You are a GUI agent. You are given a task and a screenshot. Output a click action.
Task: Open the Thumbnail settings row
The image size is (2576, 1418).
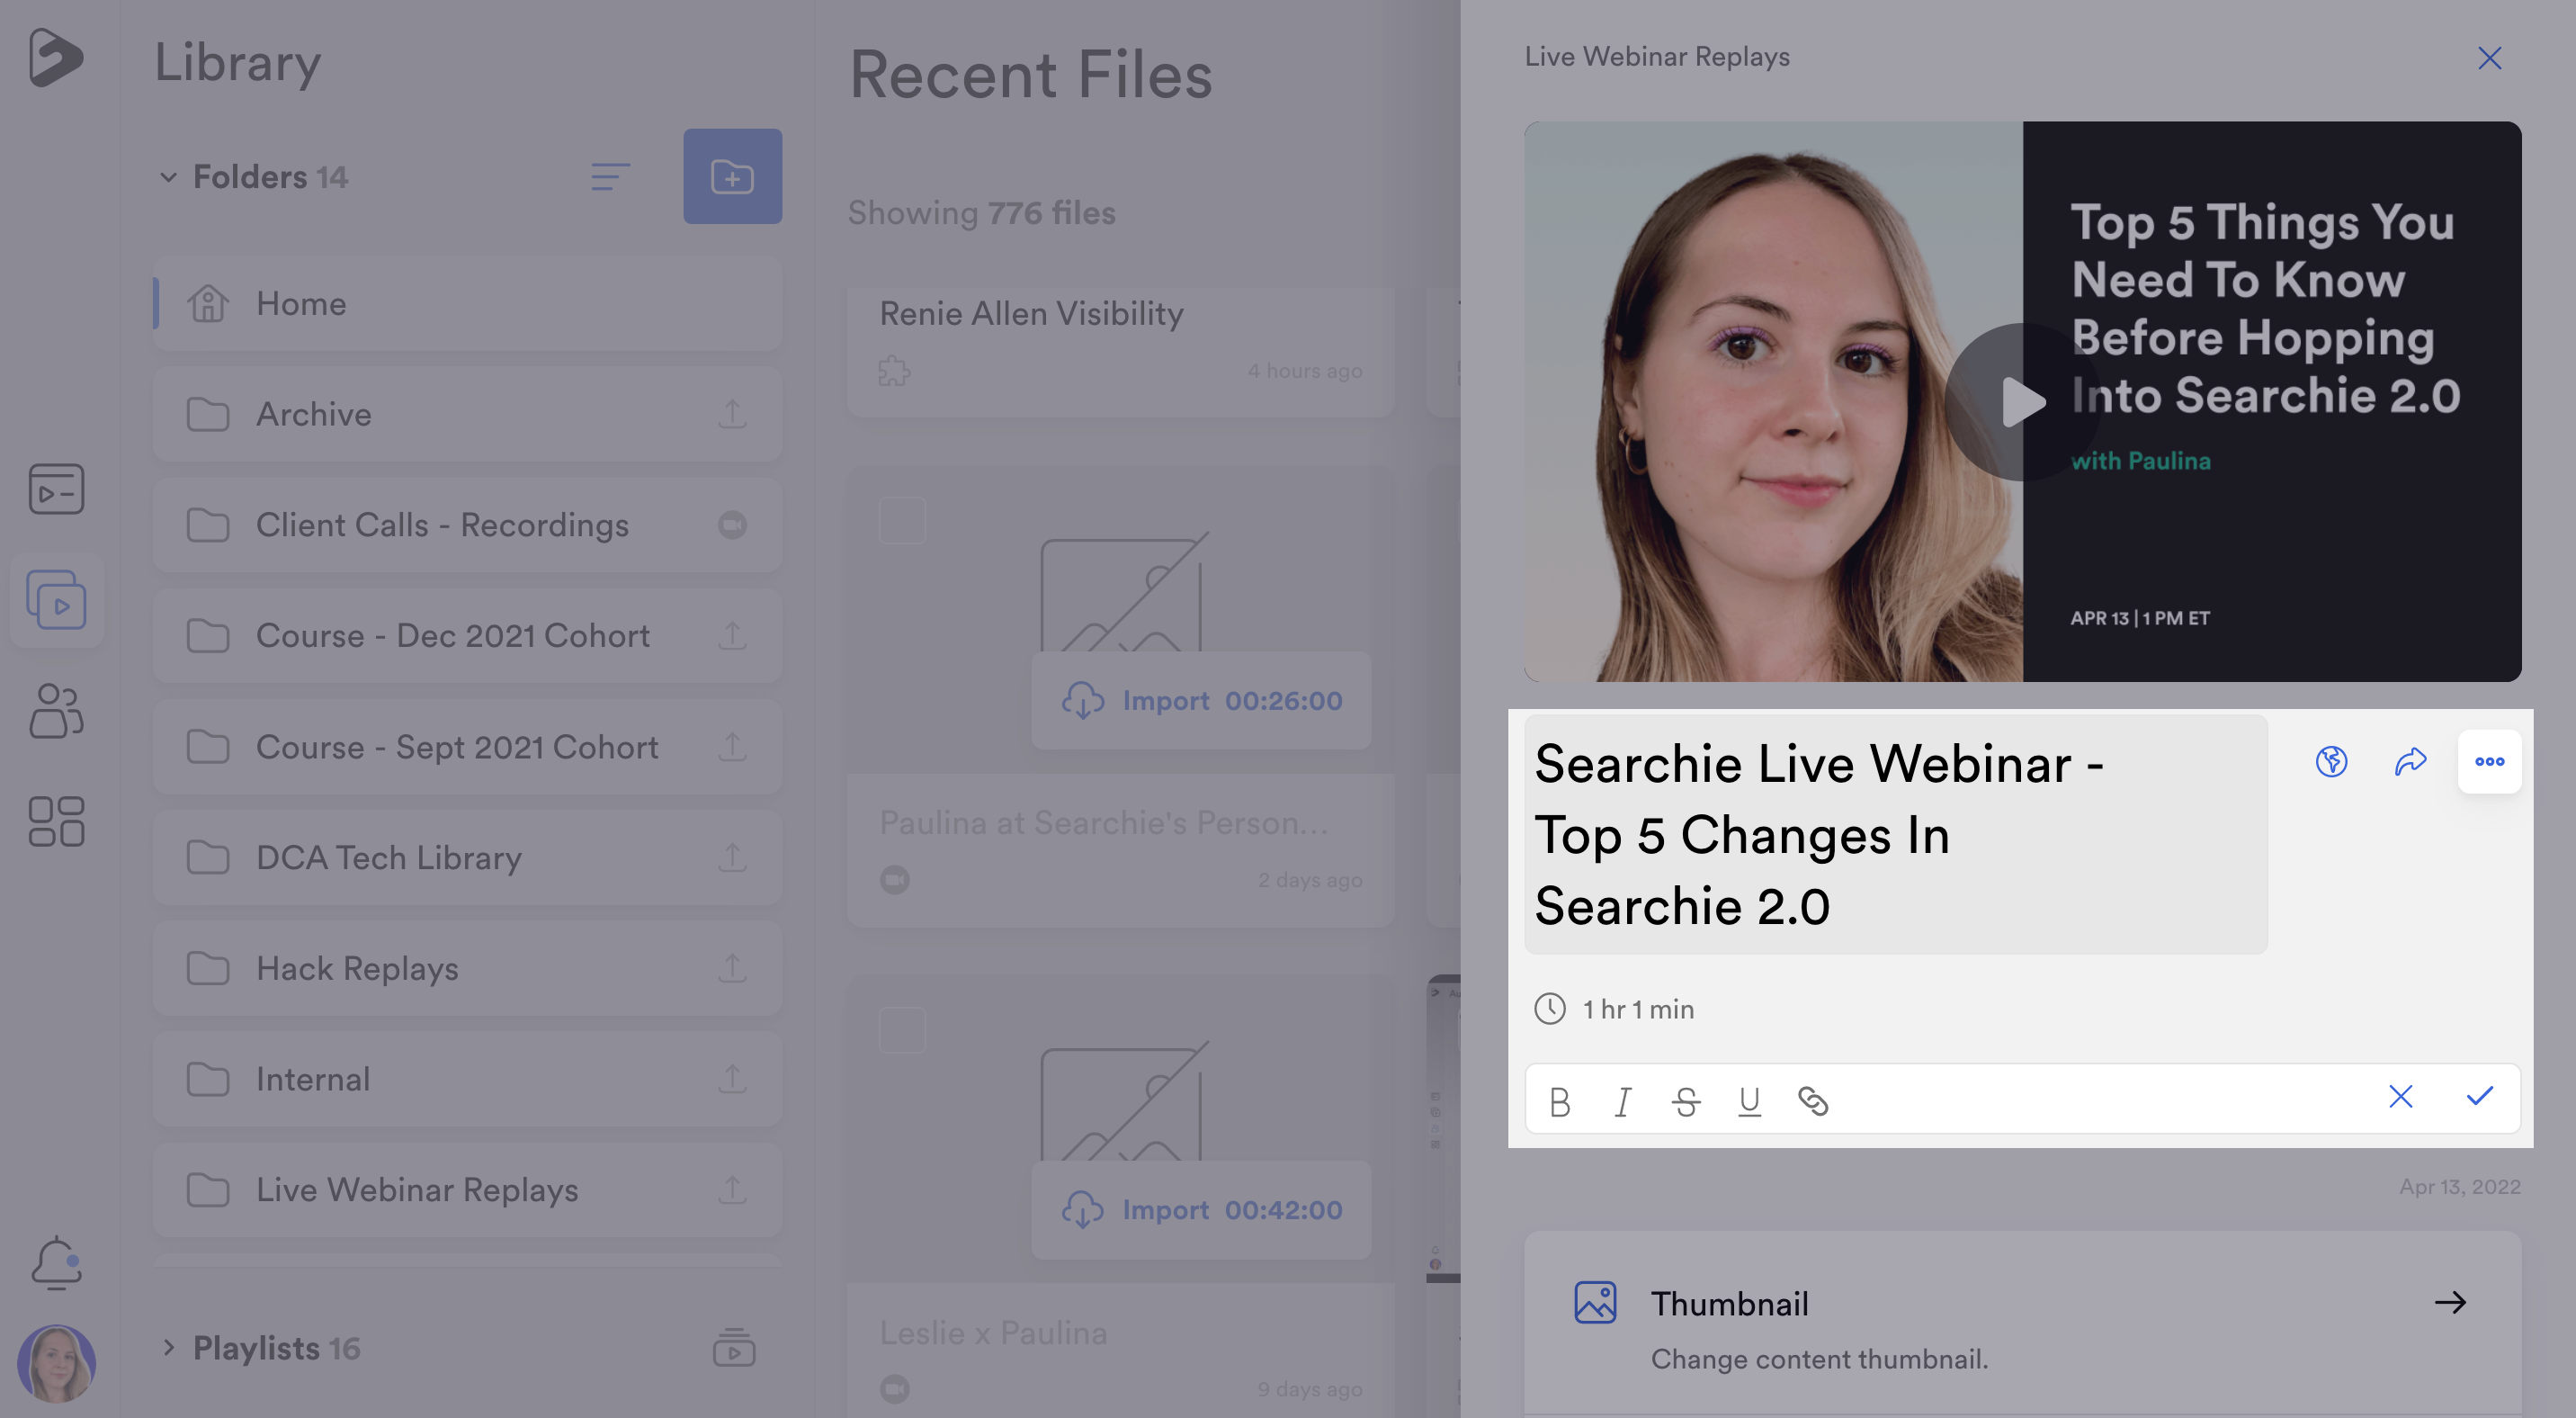point(2022,1323)
